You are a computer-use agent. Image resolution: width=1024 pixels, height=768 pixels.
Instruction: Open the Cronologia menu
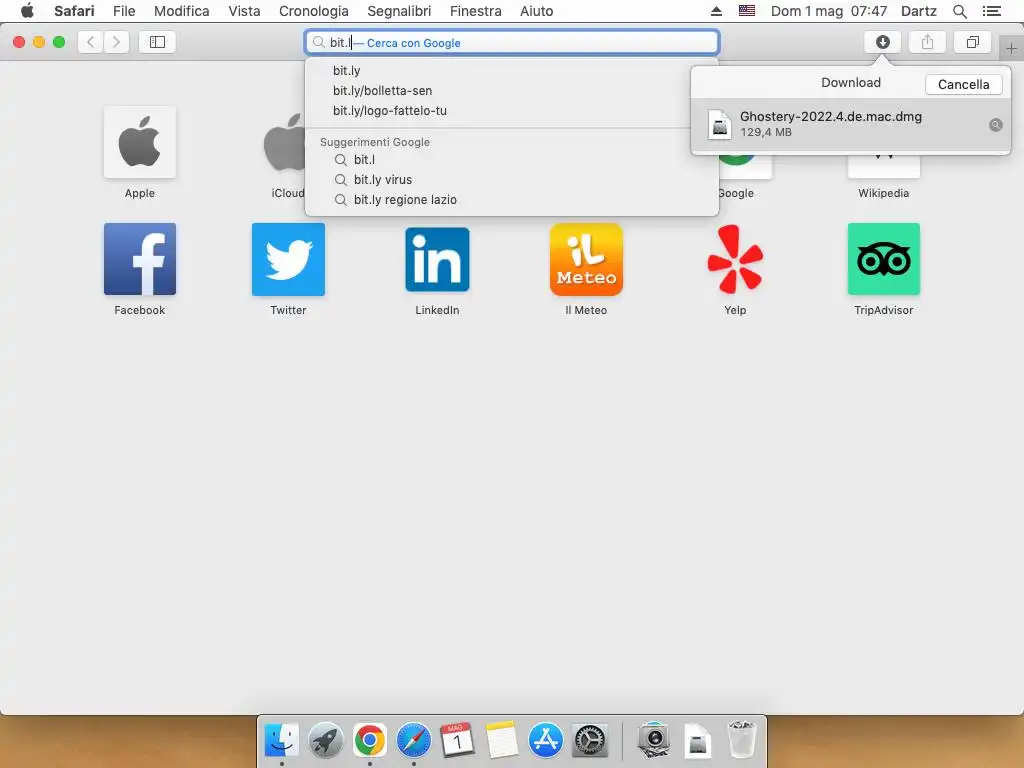(x=313, y=11)
